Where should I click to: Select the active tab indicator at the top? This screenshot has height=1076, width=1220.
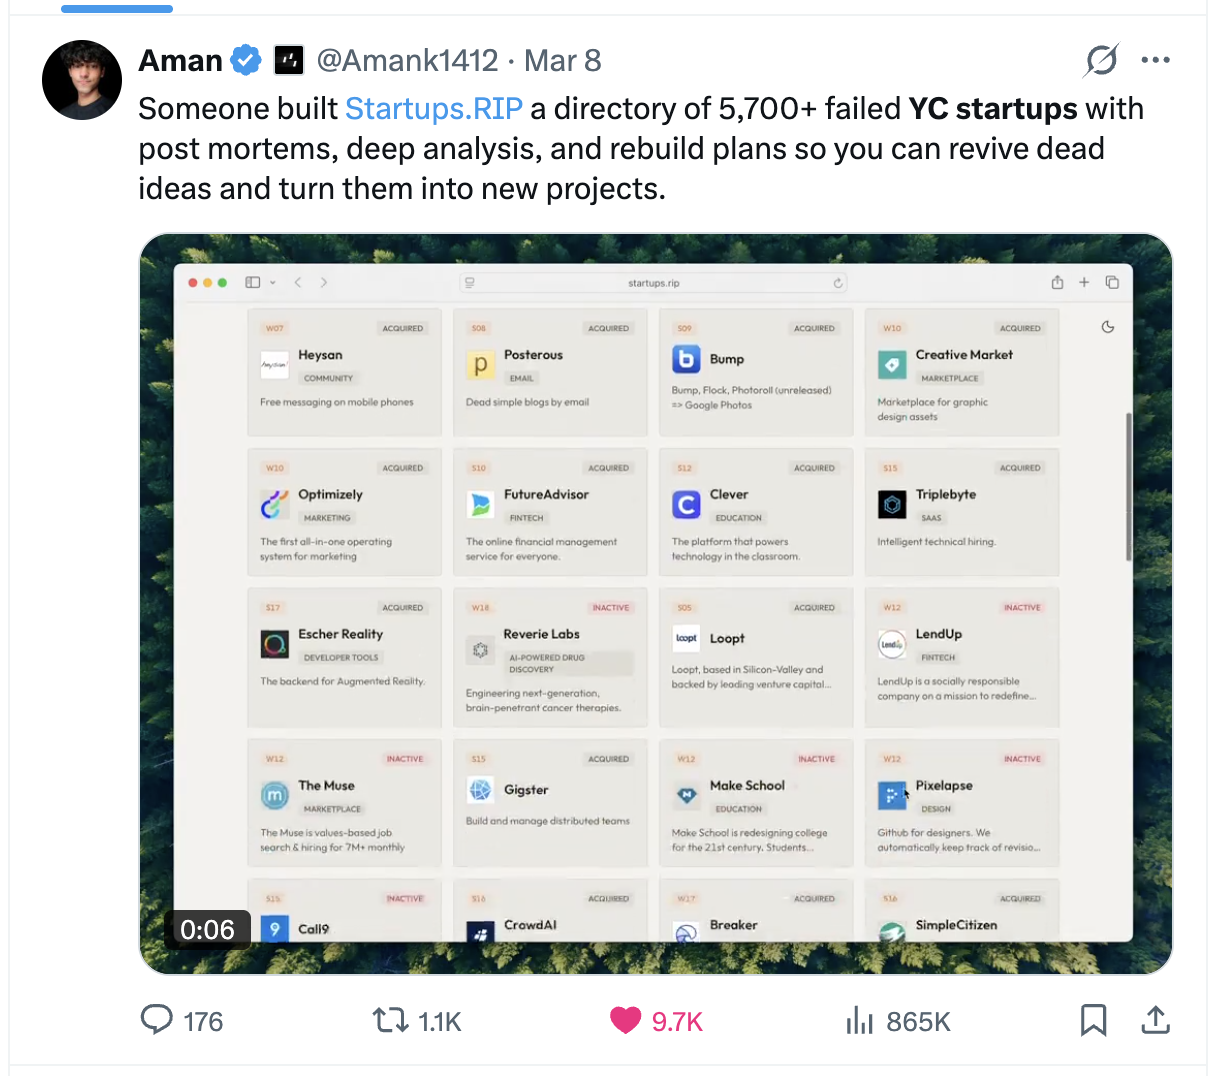[x=116, y=8]
